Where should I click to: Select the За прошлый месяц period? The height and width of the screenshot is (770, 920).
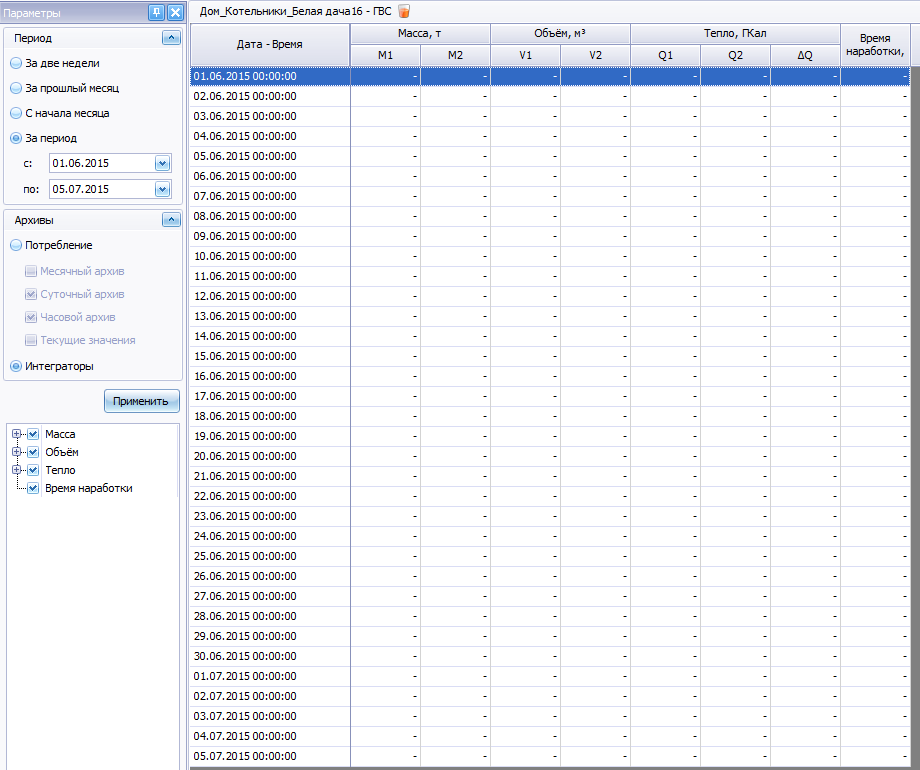16,89
